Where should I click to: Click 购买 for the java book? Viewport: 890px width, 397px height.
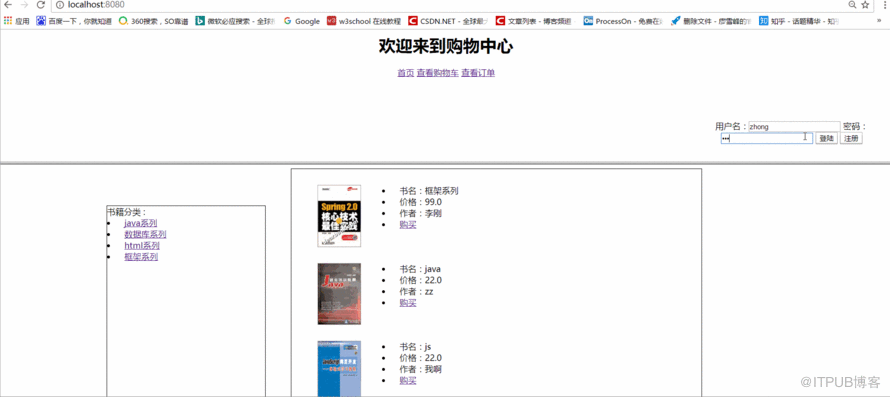click(408, 303)
